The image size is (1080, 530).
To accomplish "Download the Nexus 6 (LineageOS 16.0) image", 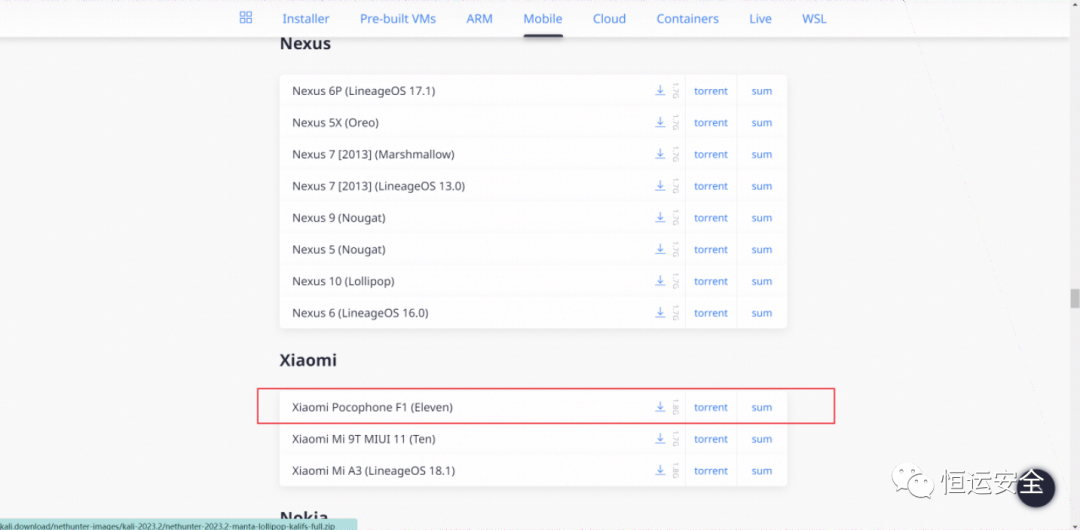I will (x=660, y=312).
